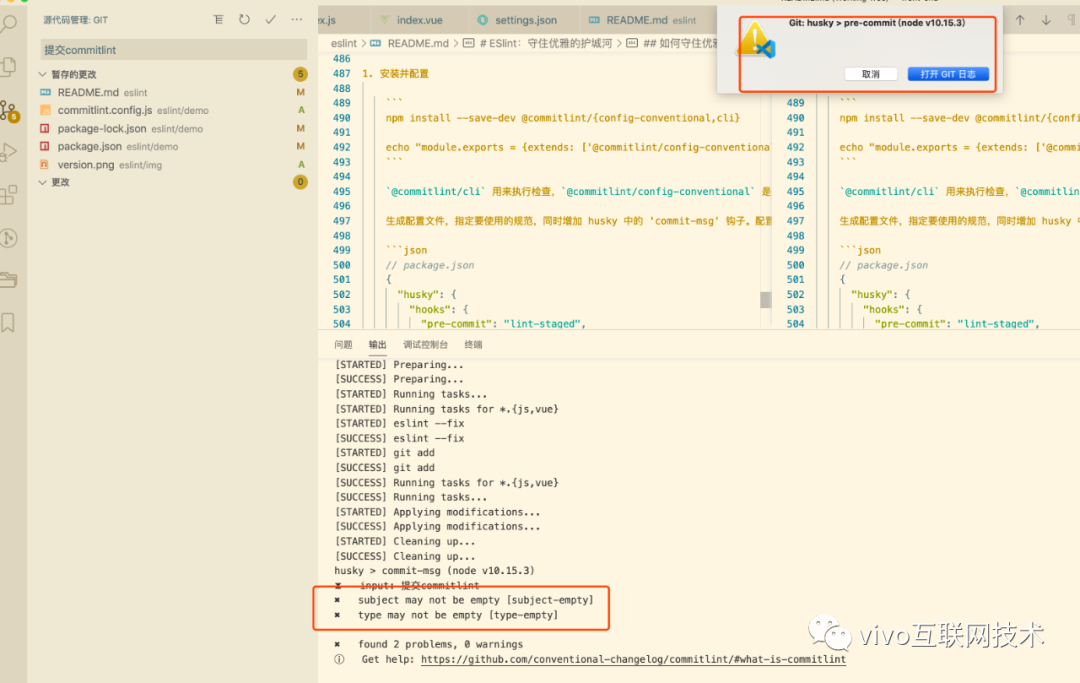This screenshot has height=683, width=1080.
Task: Click line number 490 in left editor
Action: click(x=342, y=118)
